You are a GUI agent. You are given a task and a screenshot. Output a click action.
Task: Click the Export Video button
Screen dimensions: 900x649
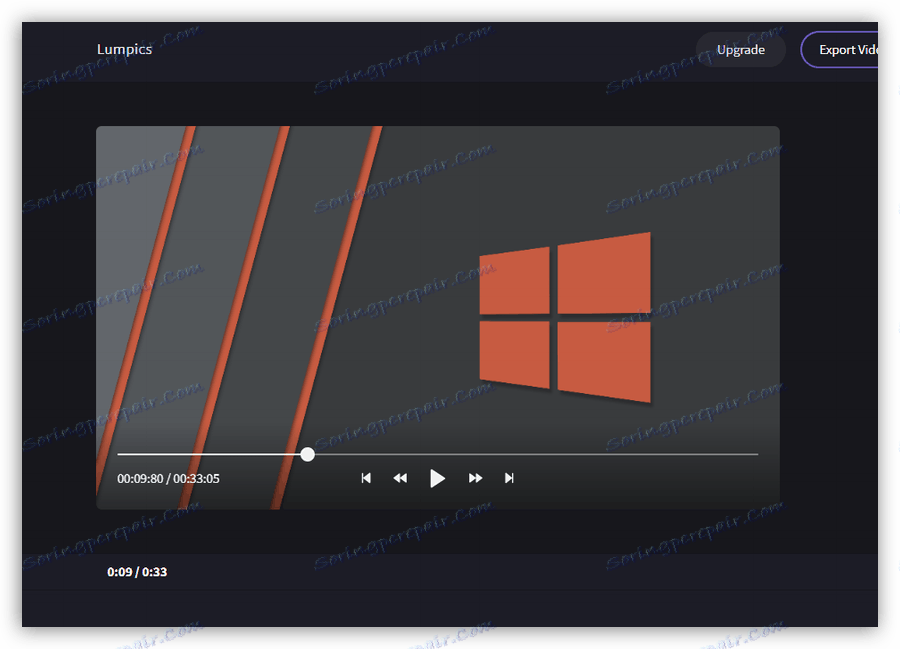tap(840, 50)
